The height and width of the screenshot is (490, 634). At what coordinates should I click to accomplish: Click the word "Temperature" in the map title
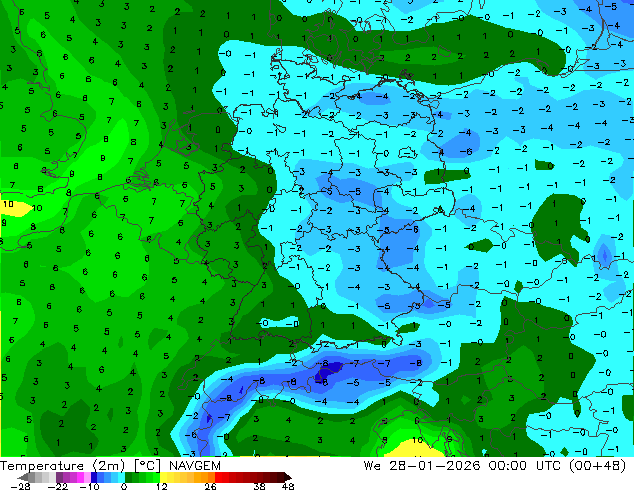[42, 466]
